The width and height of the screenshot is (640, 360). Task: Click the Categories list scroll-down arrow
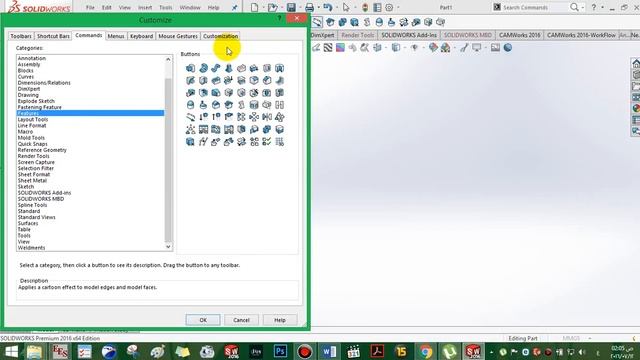click(168, 247)
